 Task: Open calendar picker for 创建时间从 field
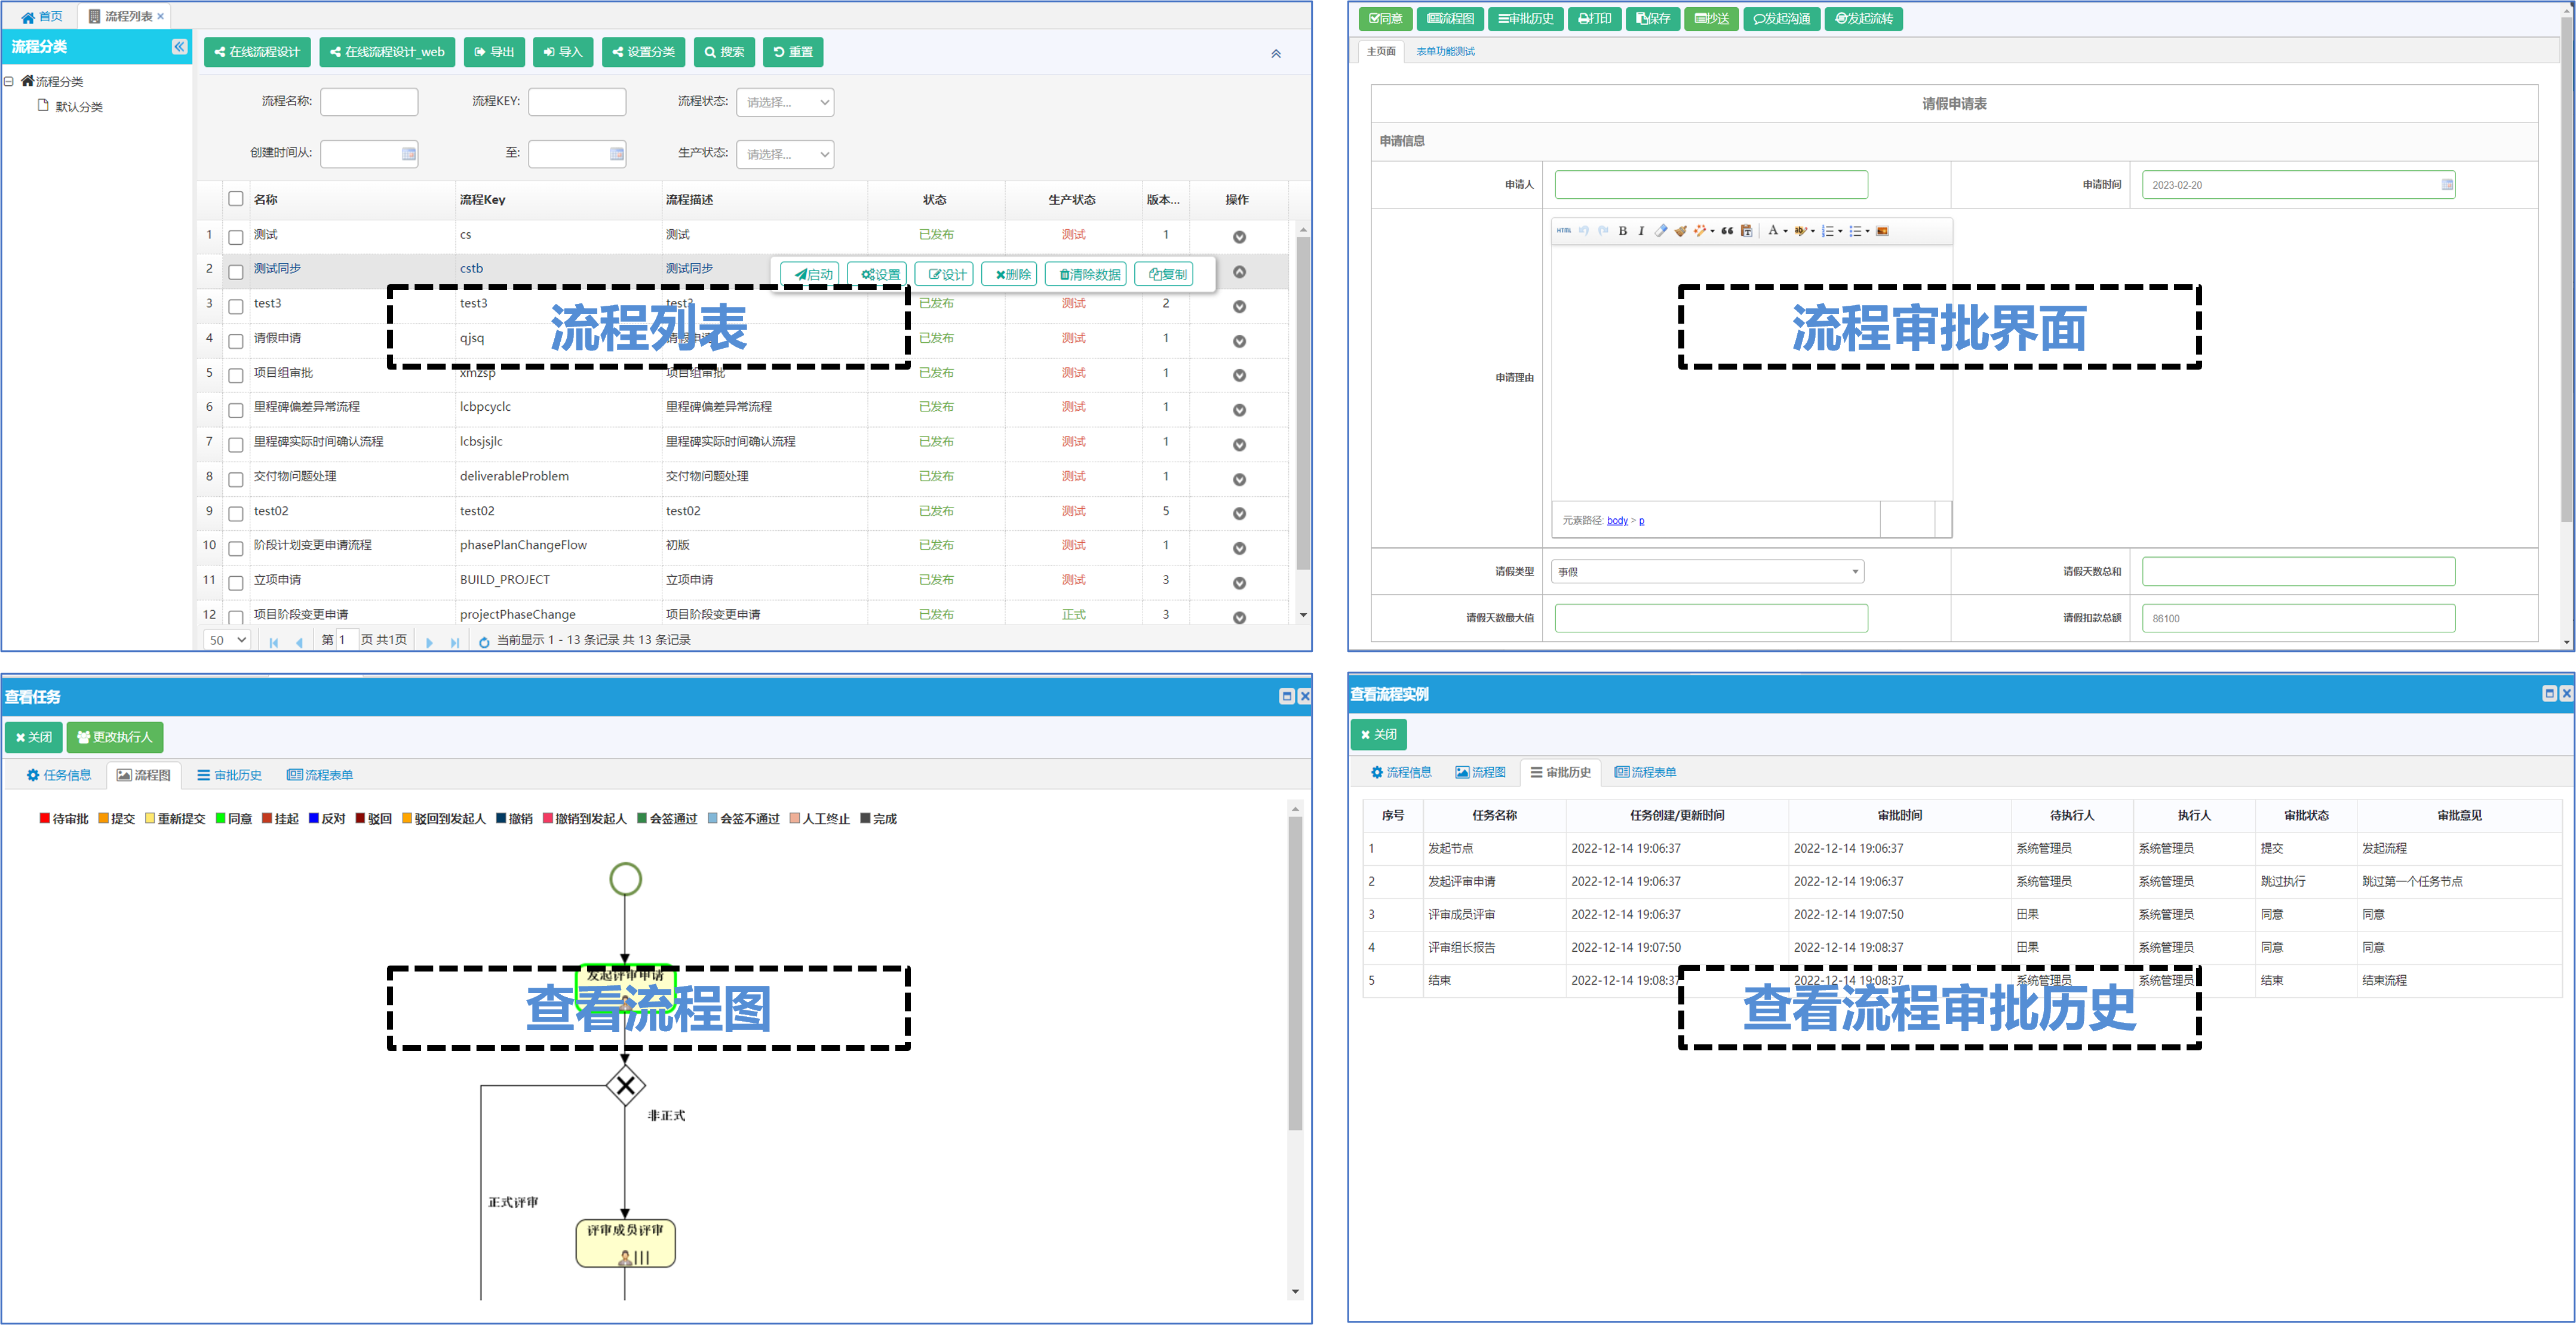[x=408, y=154]
